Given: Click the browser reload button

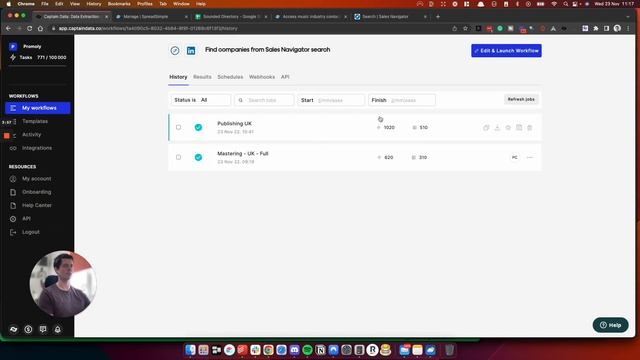Looking at the screenshot, I should click(x=29, y=29).
